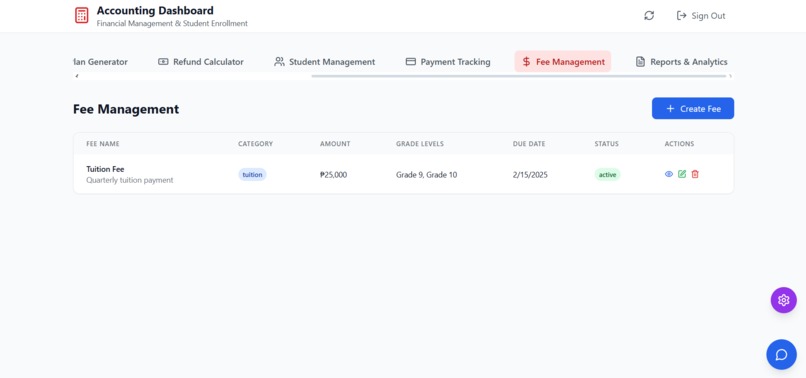Open the blue chat bubble button
This screenshot has width=806, height=378.
coord(781,354)
